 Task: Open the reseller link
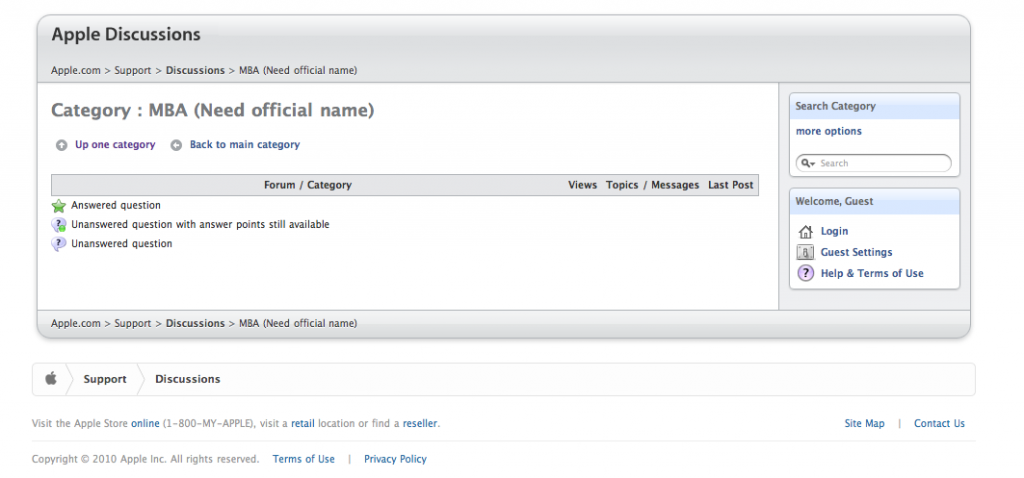pyautogui.click(x=420, y=424)
